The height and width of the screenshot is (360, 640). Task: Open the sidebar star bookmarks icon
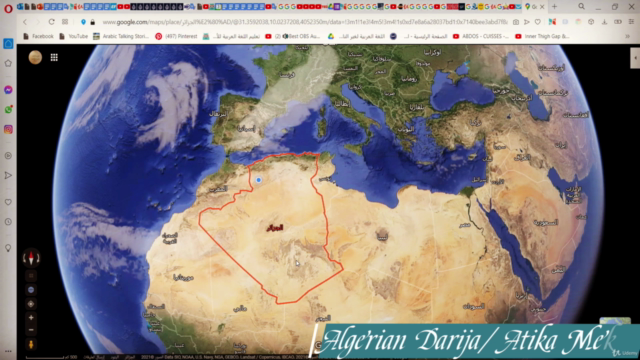8,63
